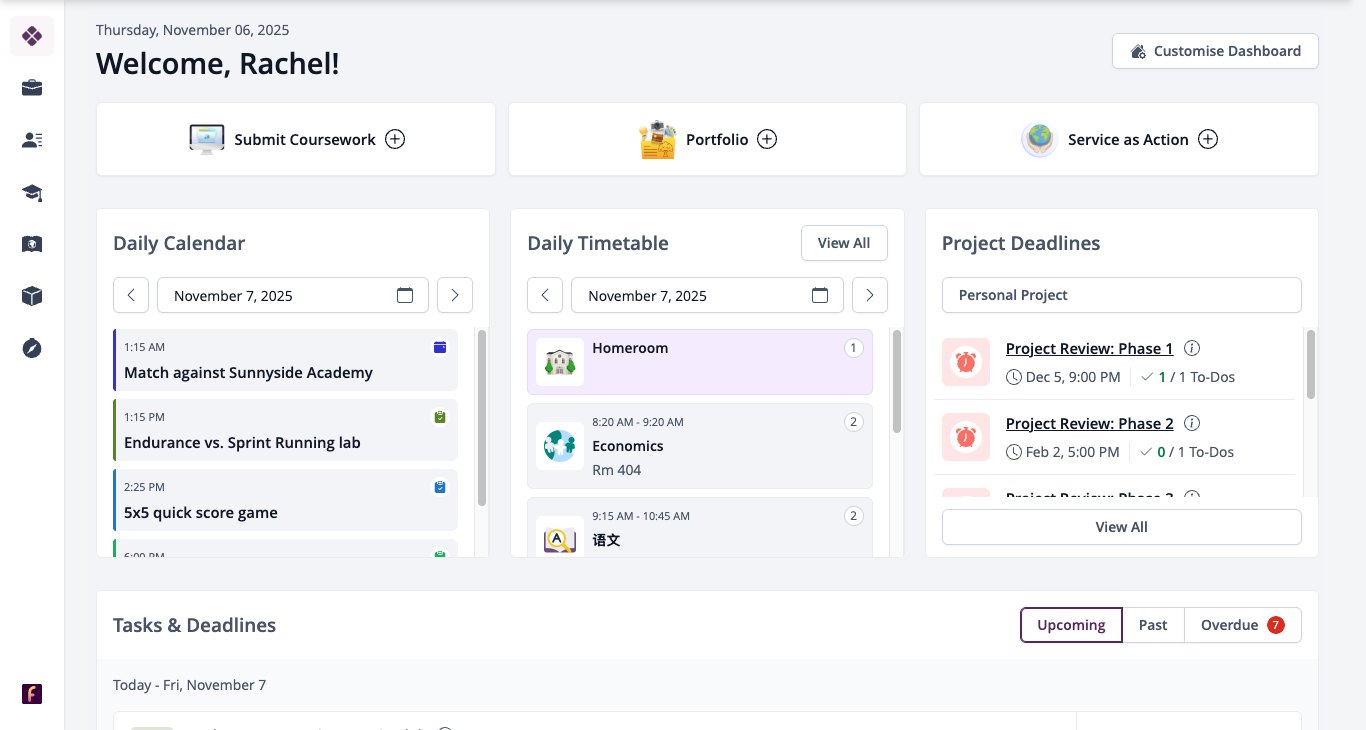This screenshot has width=1366, height=730.
Task: Click the alarm clock icon for Phase 1
Action: pos(966,362)
